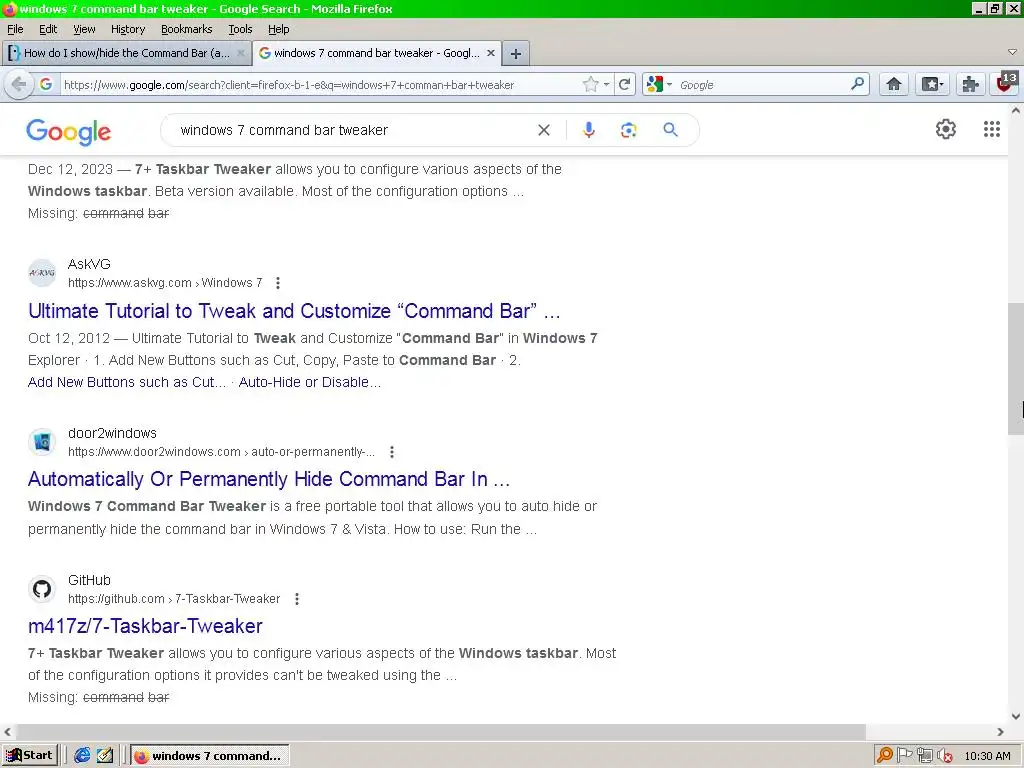Click the Google logo to go home
The width and height of the screenshot is (1024, 768).
pos(69,131)
